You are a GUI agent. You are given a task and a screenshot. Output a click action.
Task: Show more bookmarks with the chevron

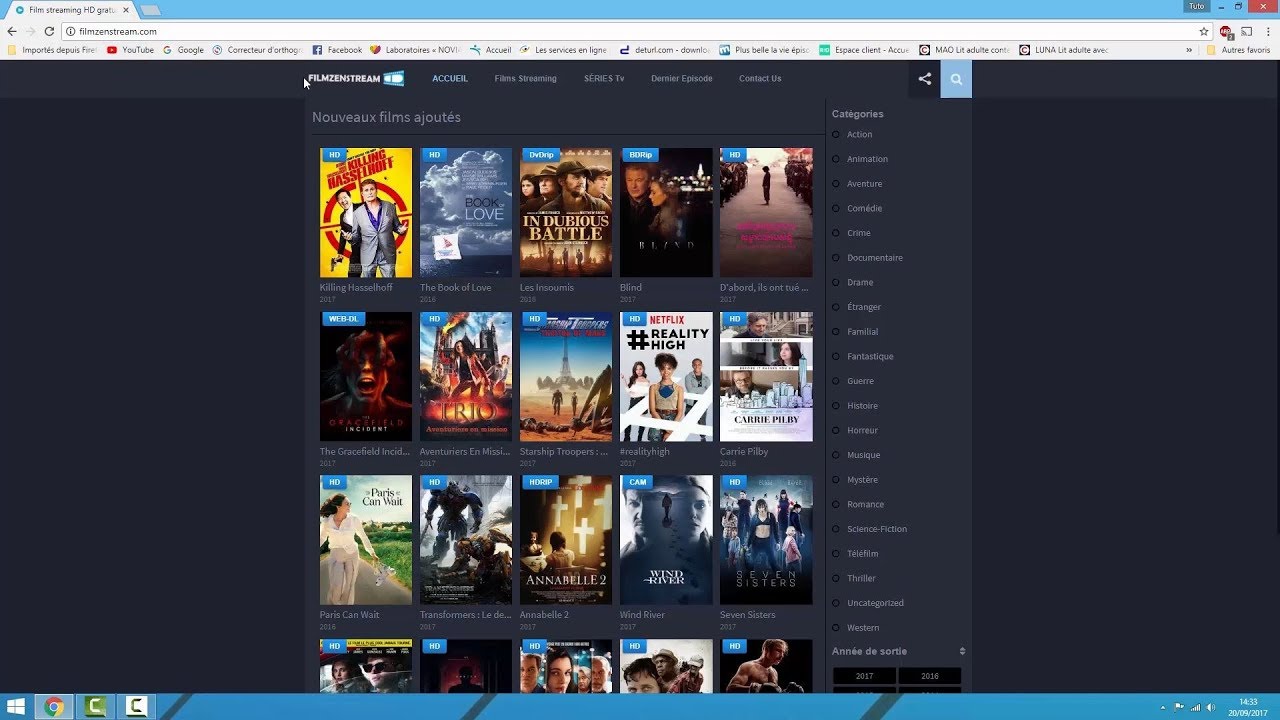(1189, 50)
